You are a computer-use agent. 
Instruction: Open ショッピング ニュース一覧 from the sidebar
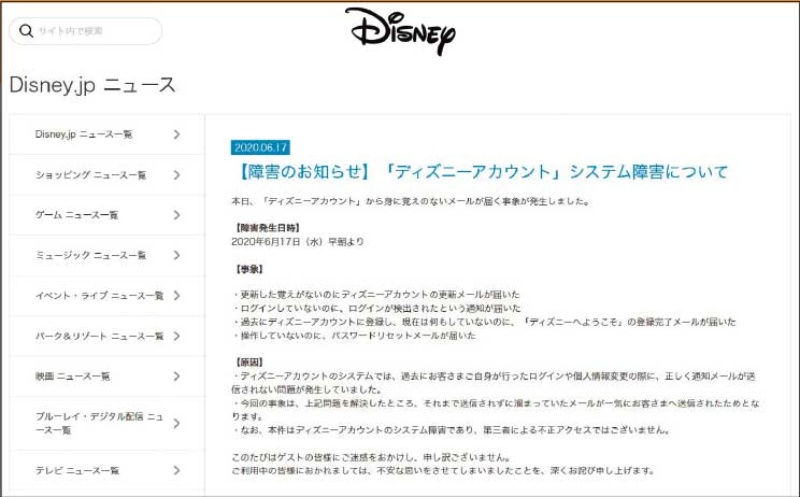(x=91, y=175)
